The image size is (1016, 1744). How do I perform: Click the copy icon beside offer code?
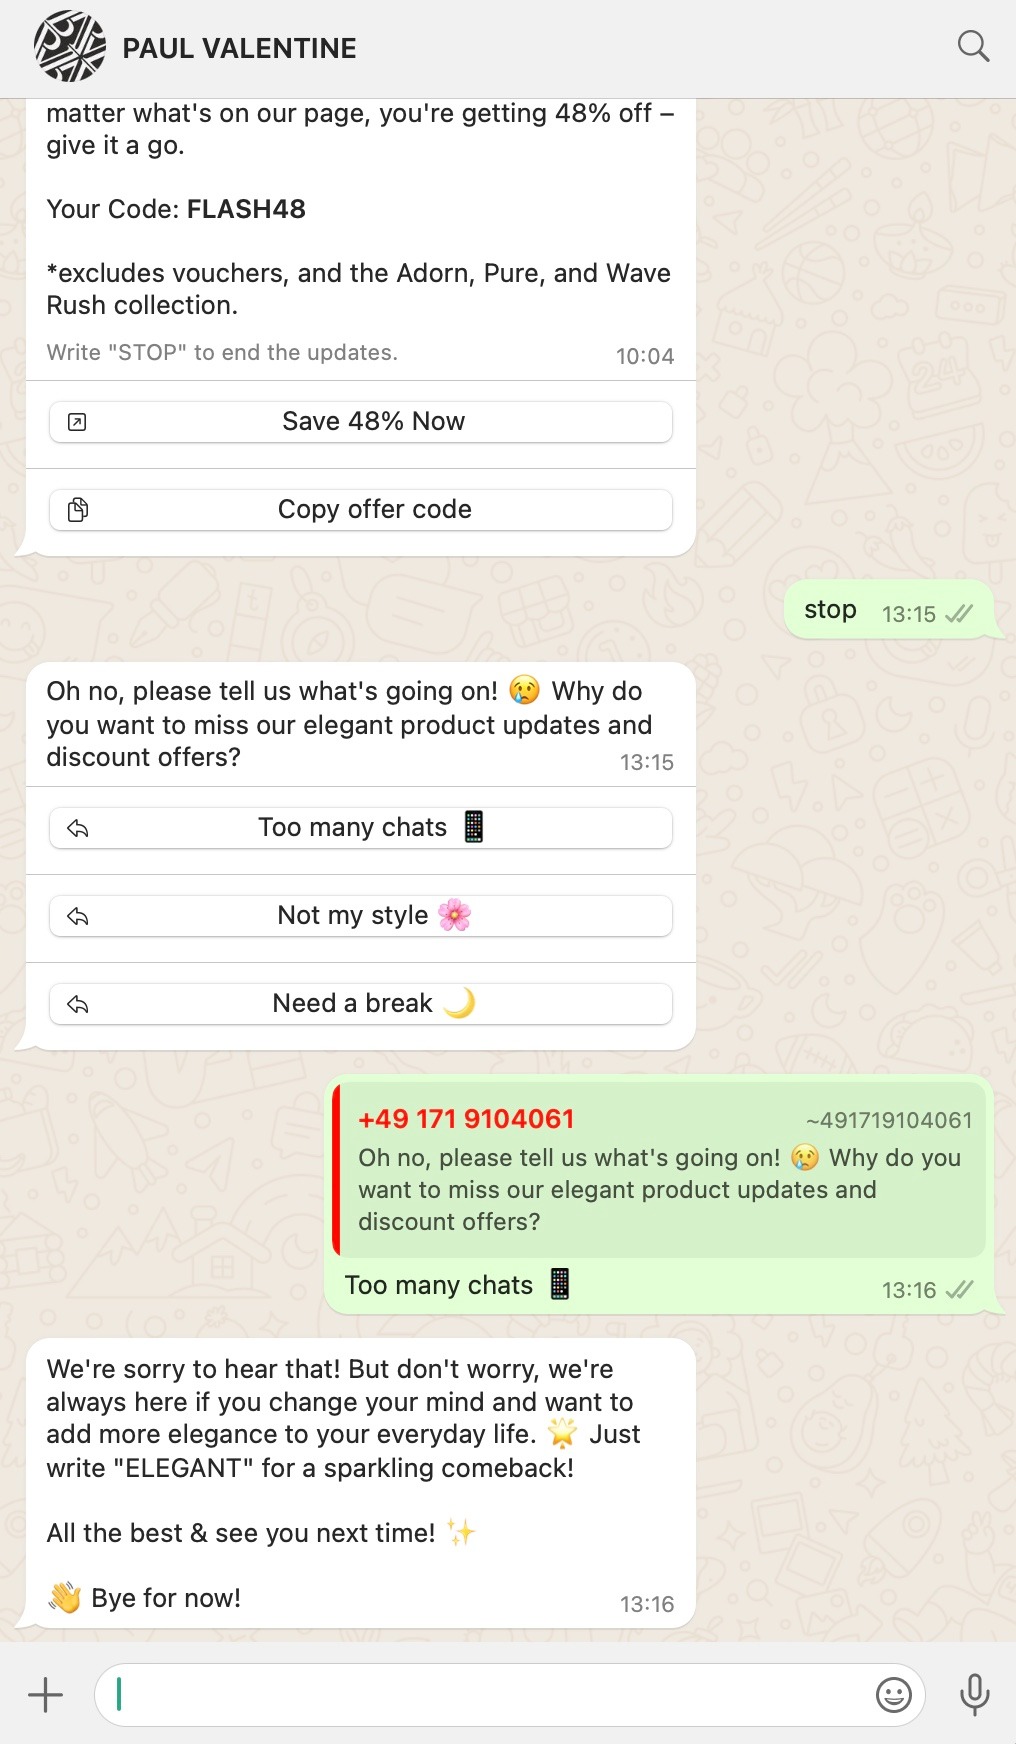[77, 510]
